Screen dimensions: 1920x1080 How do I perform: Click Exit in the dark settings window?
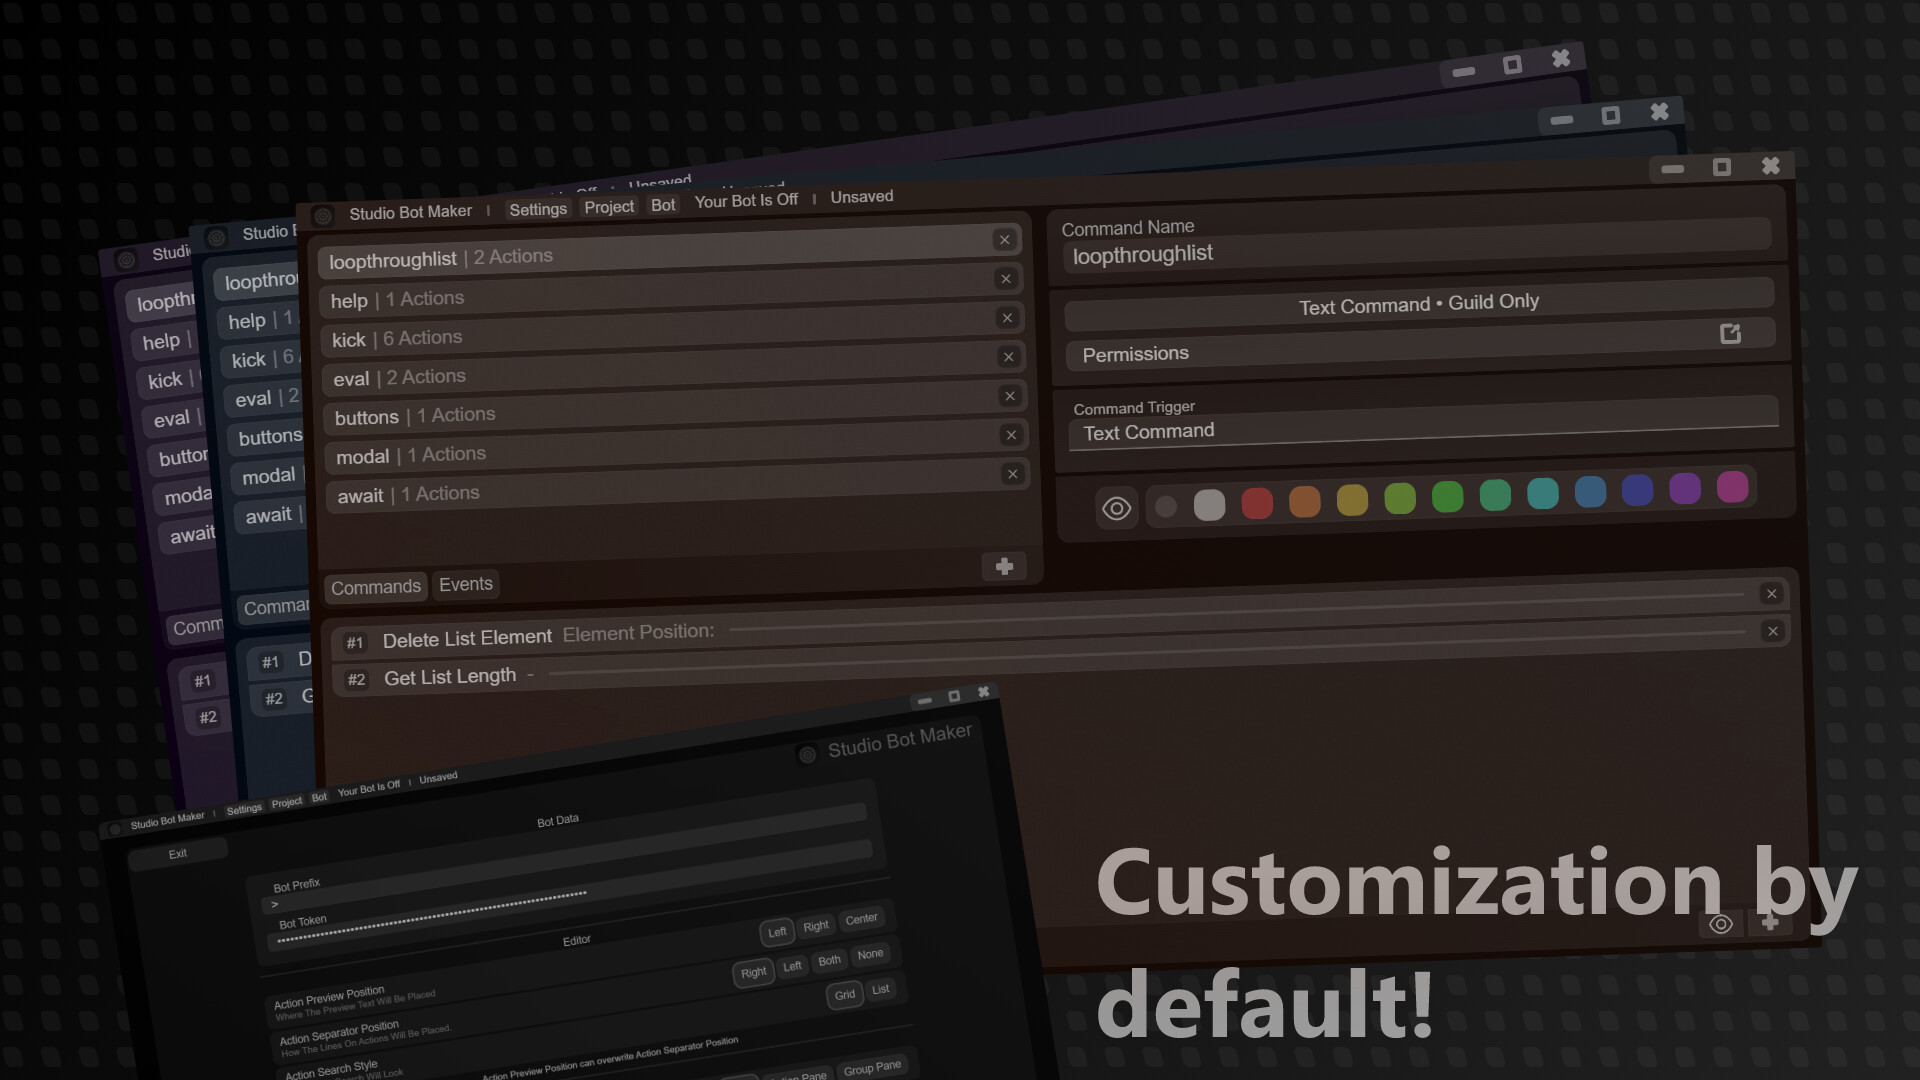pos(177,854)
